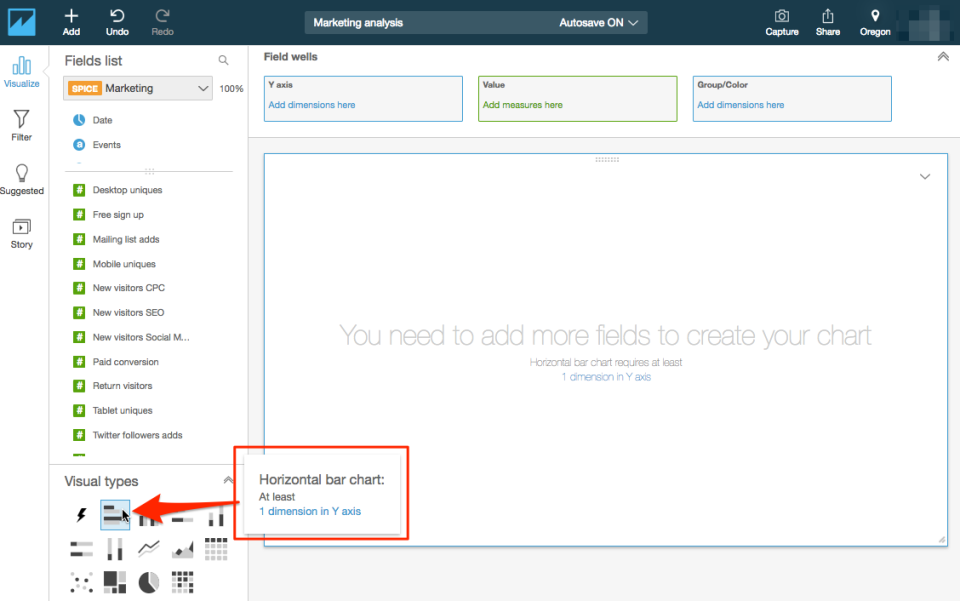This screenshot has width=960, height=601.
Task: Open the visual's options chevron
Action: pyautogui.click(x=925, y=175)
